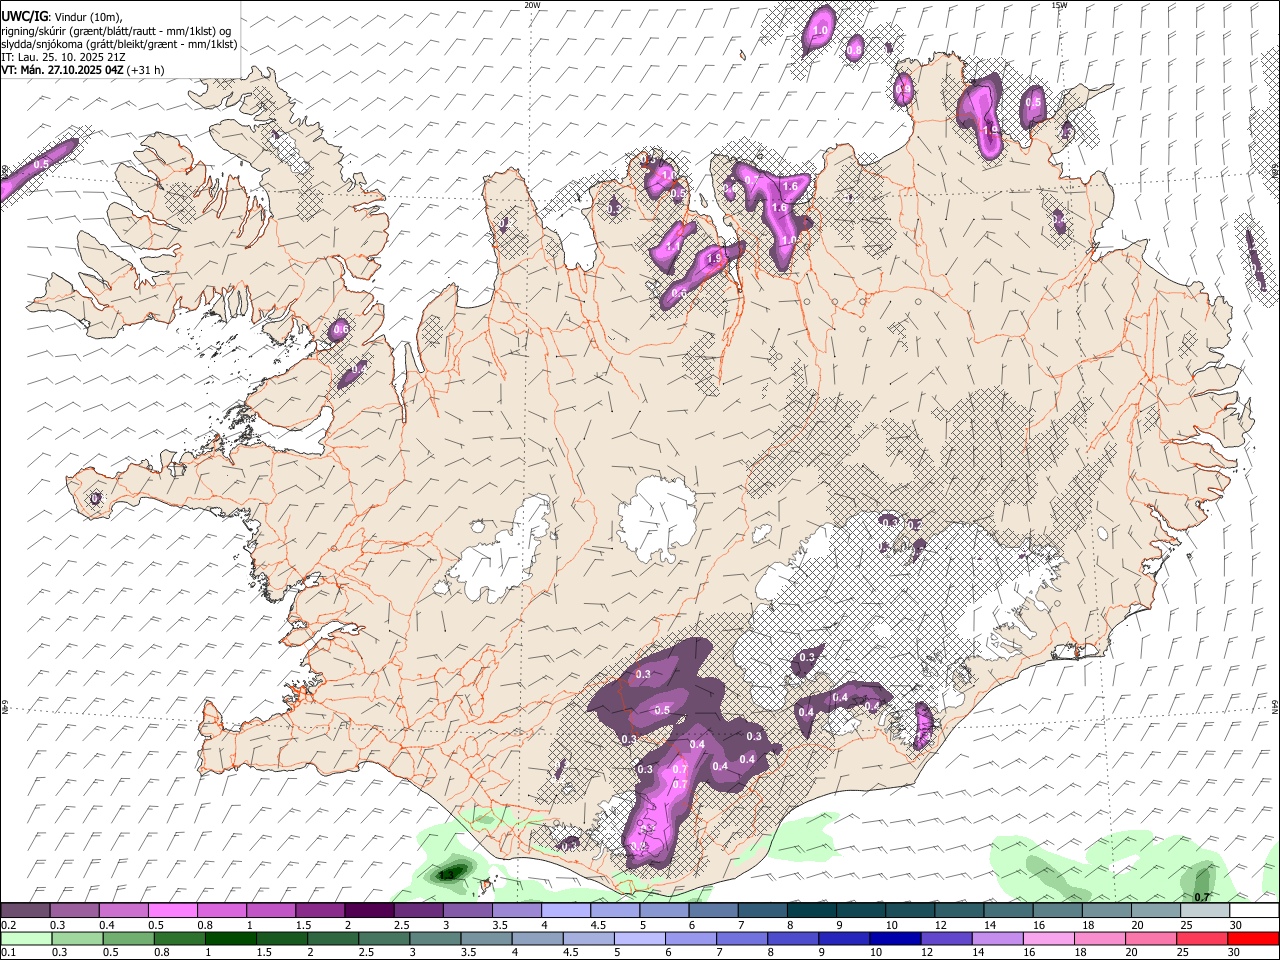Click the 'VT: Mán. 27.10.2025 04Z (+31 h)' line

[83, 70]
